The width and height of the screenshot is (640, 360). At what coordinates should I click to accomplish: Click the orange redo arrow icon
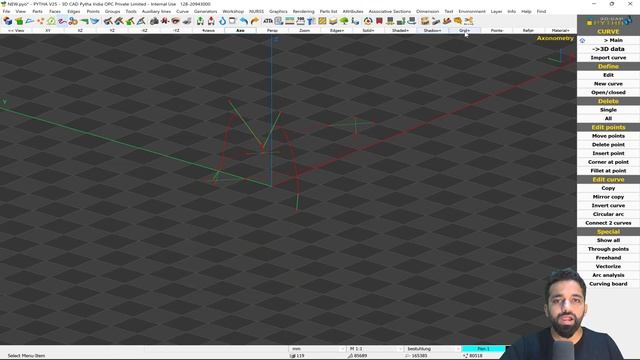(x=255, y=21)
